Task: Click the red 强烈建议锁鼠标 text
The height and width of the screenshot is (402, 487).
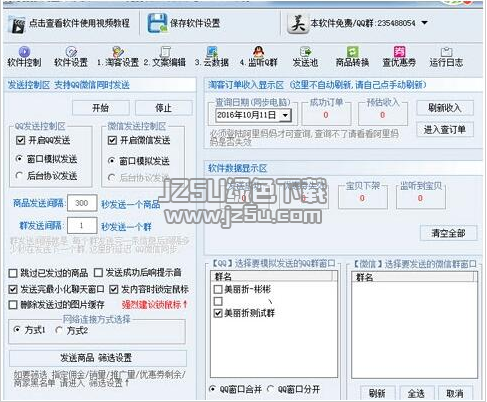Action: tap(155, 304)
